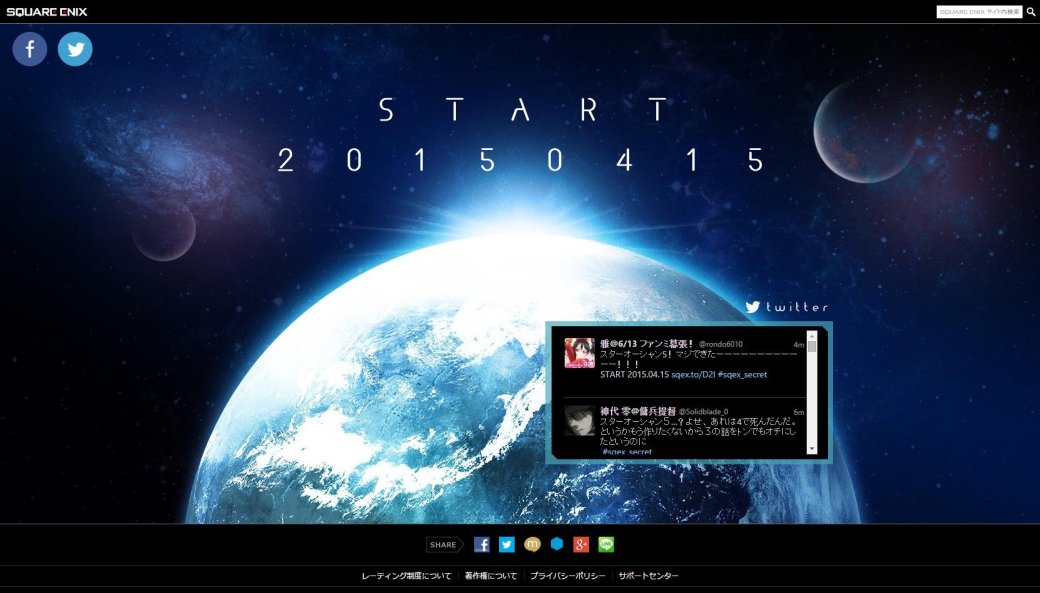1040x593 pixels.
Task: Open レーティング制度について footer link
Action: tap(406, 576)
